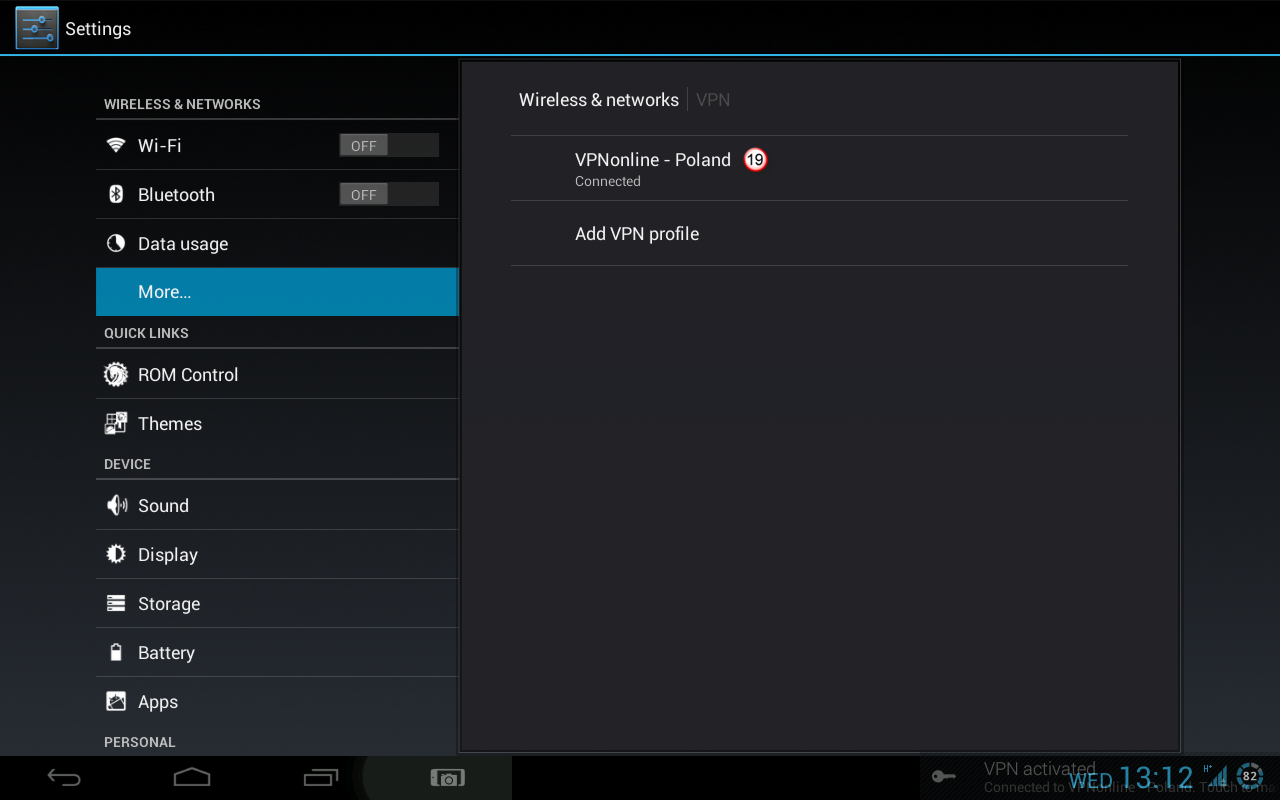Tap the Display brightness icon
1280x800 pixels.
(x=116, y=554)
